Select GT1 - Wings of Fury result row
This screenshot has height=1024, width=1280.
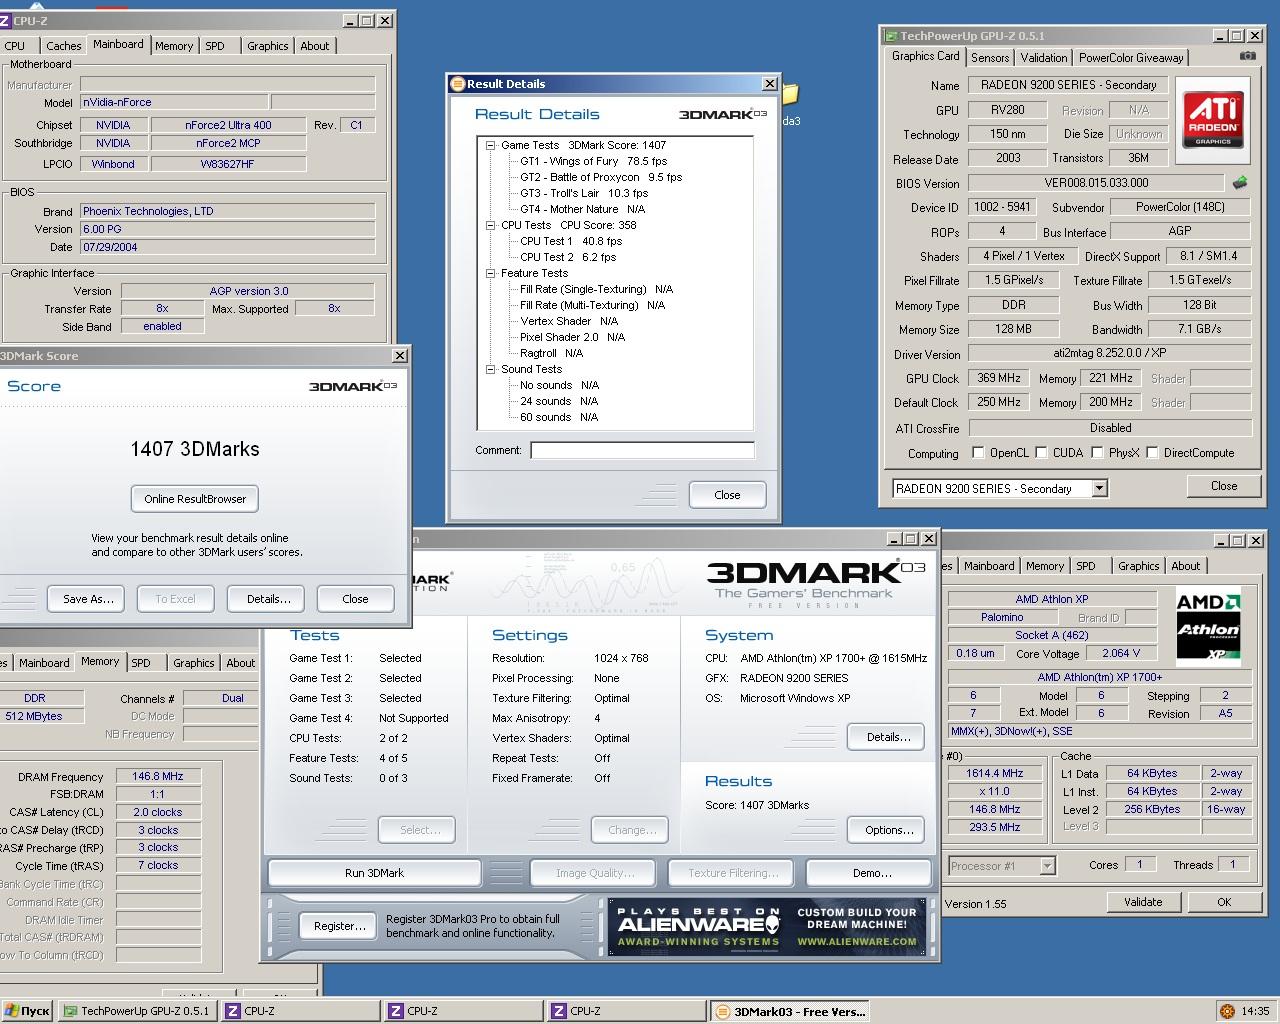[x=593, y=161]
